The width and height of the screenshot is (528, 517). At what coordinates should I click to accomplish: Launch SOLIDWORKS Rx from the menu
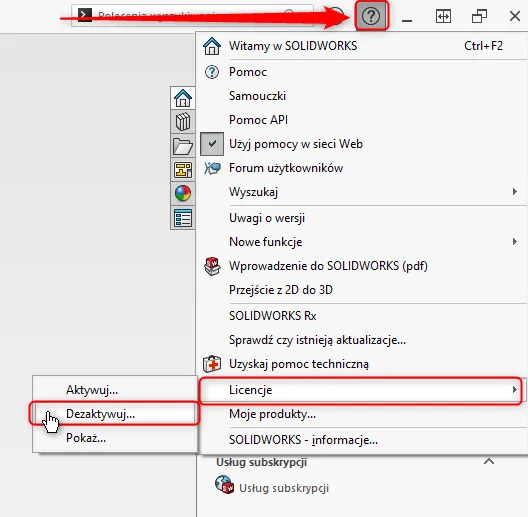coord(362,316)
